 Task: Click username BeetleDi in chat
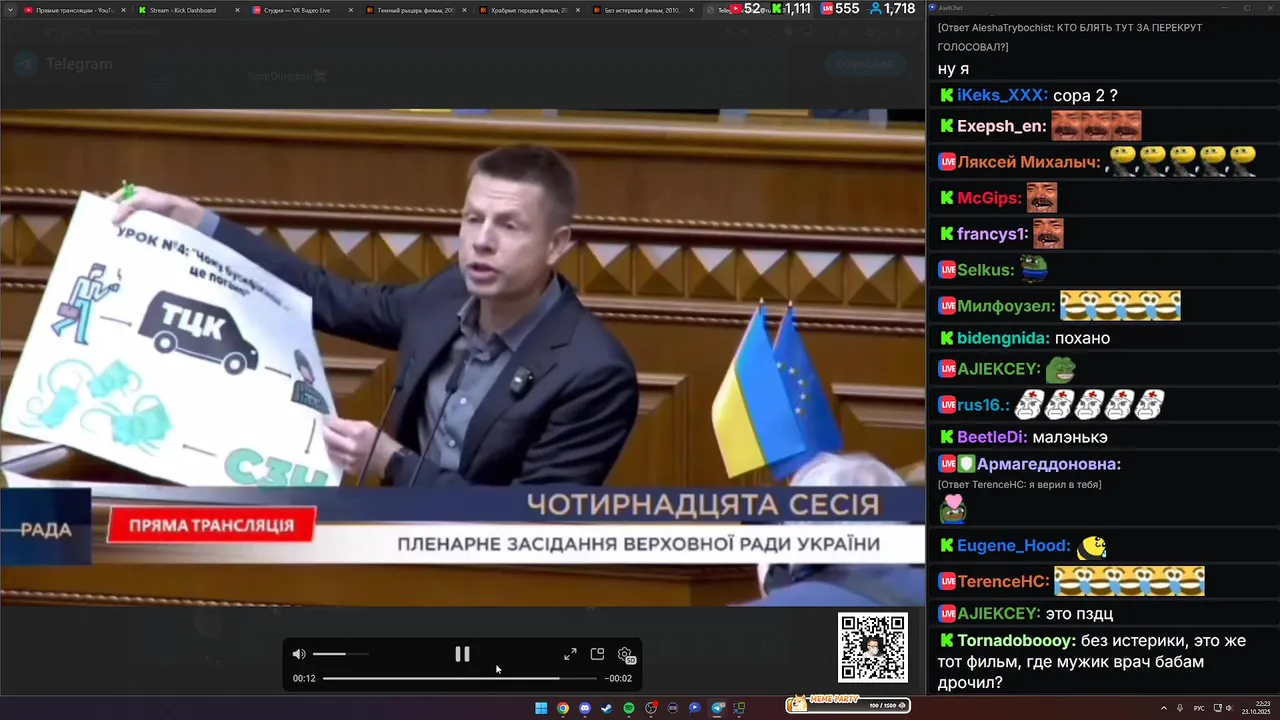pos(992,437)
